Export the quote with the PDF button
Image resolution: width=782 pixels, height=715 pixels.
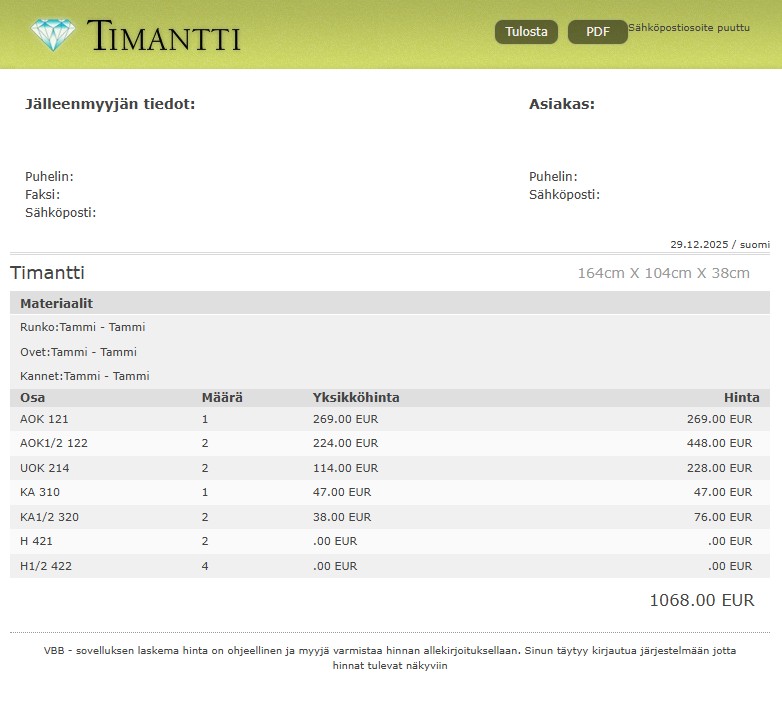click(x=597, y=32)
